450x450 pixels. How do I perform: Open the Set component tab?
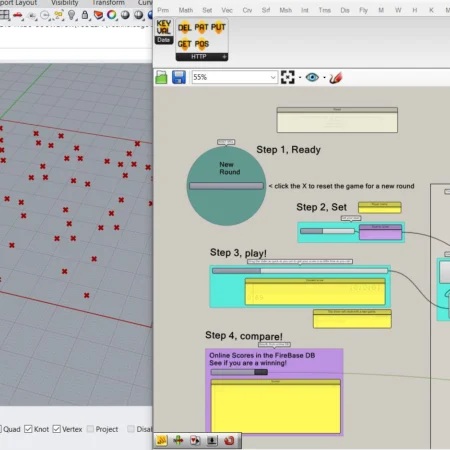coord(207,10)
